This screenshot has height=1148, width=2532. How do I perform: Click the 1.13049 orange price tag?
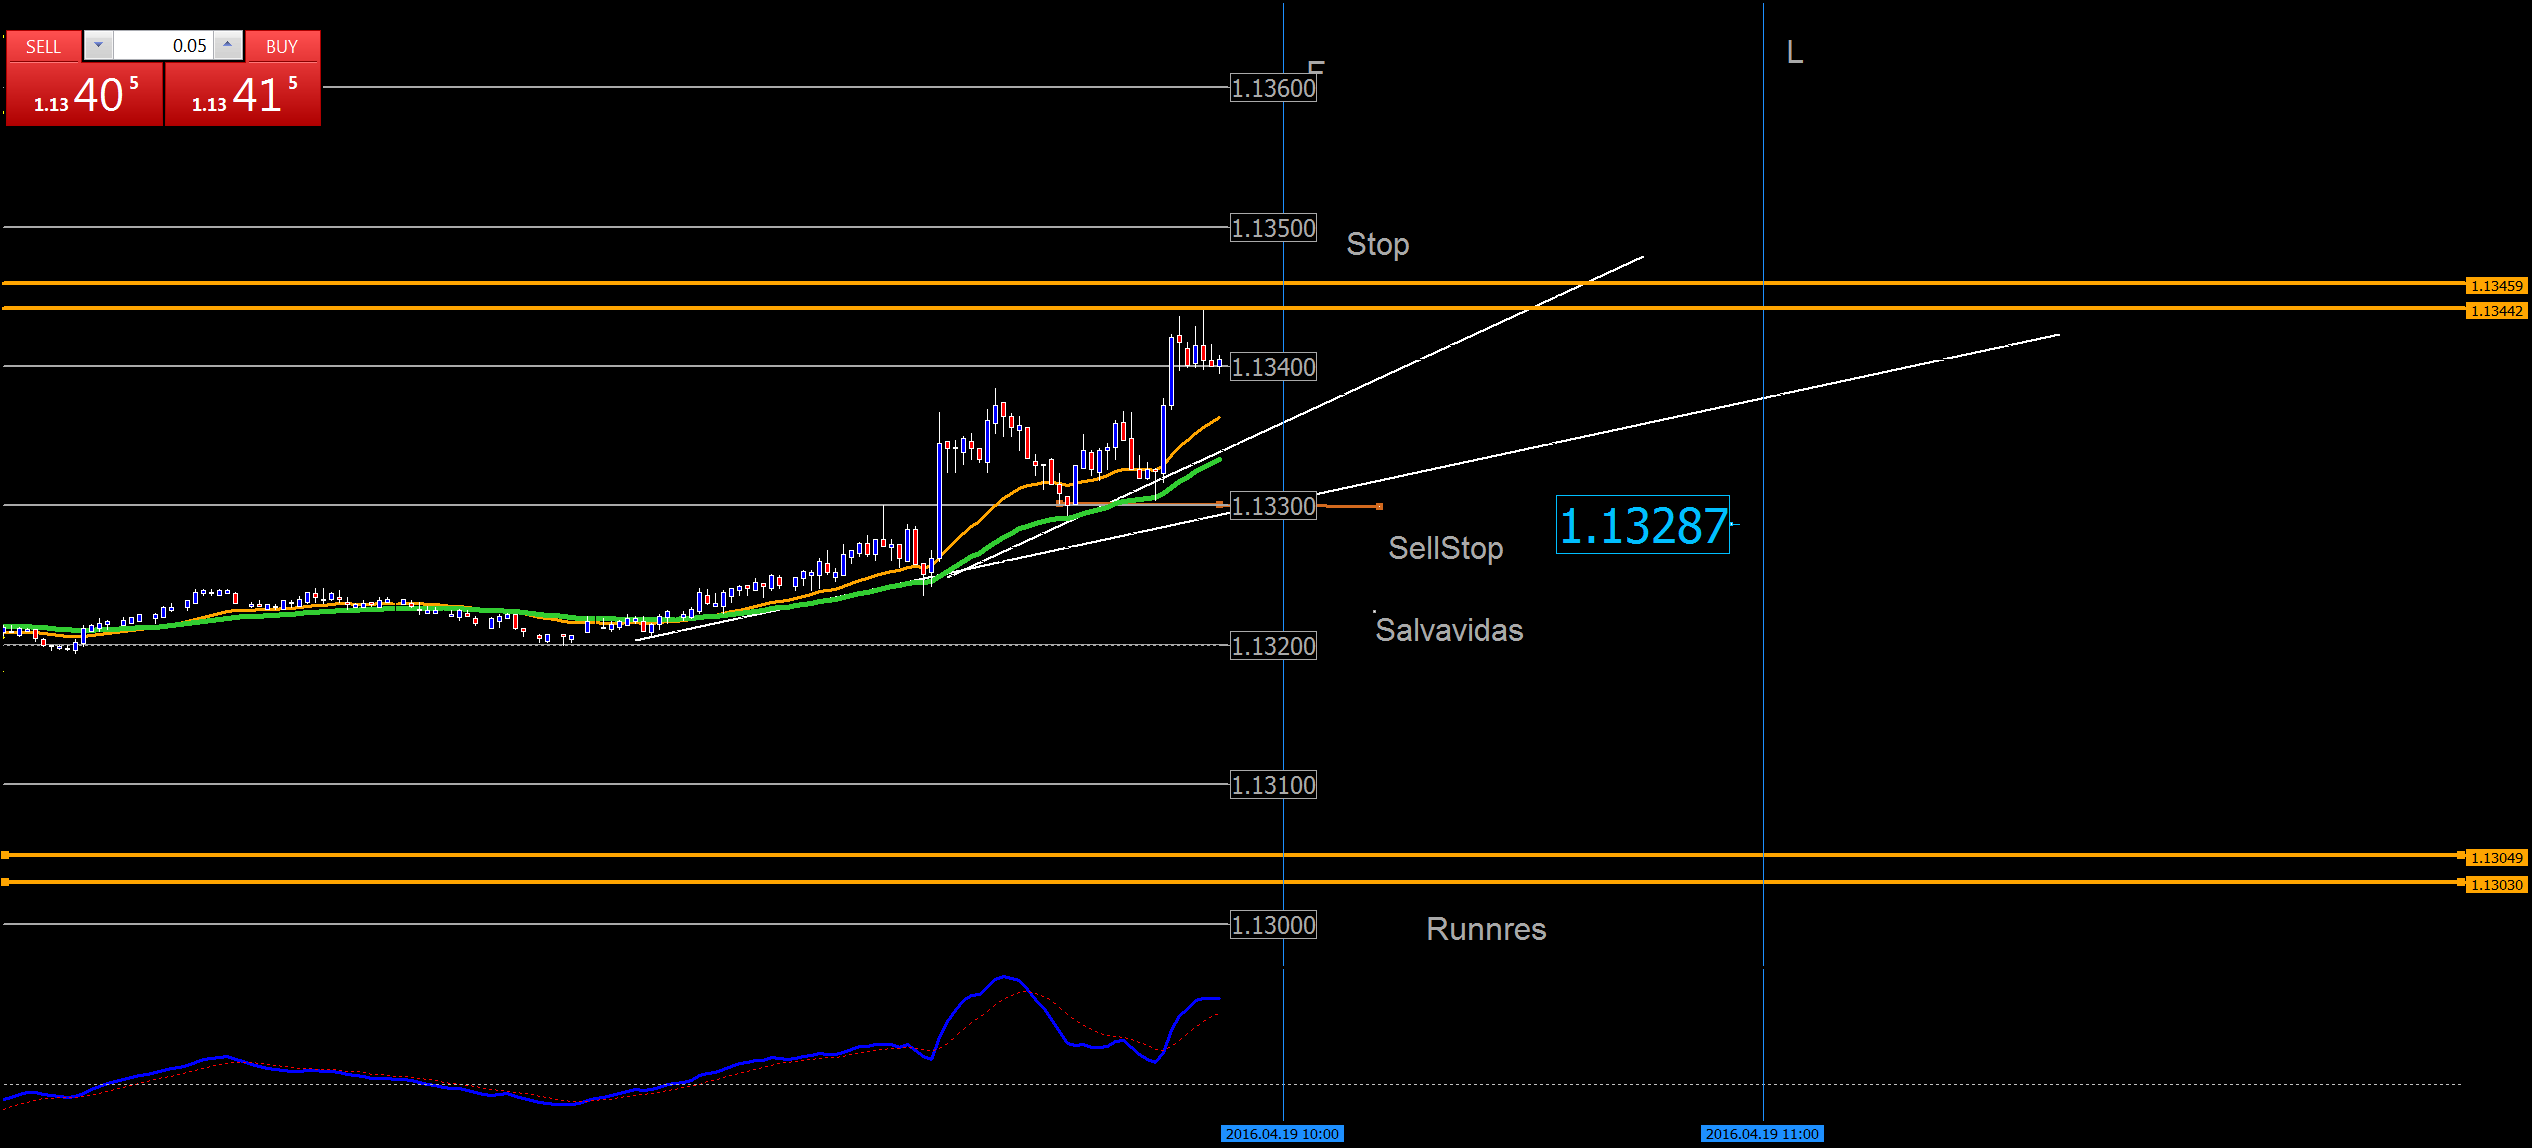(2496, 858)
